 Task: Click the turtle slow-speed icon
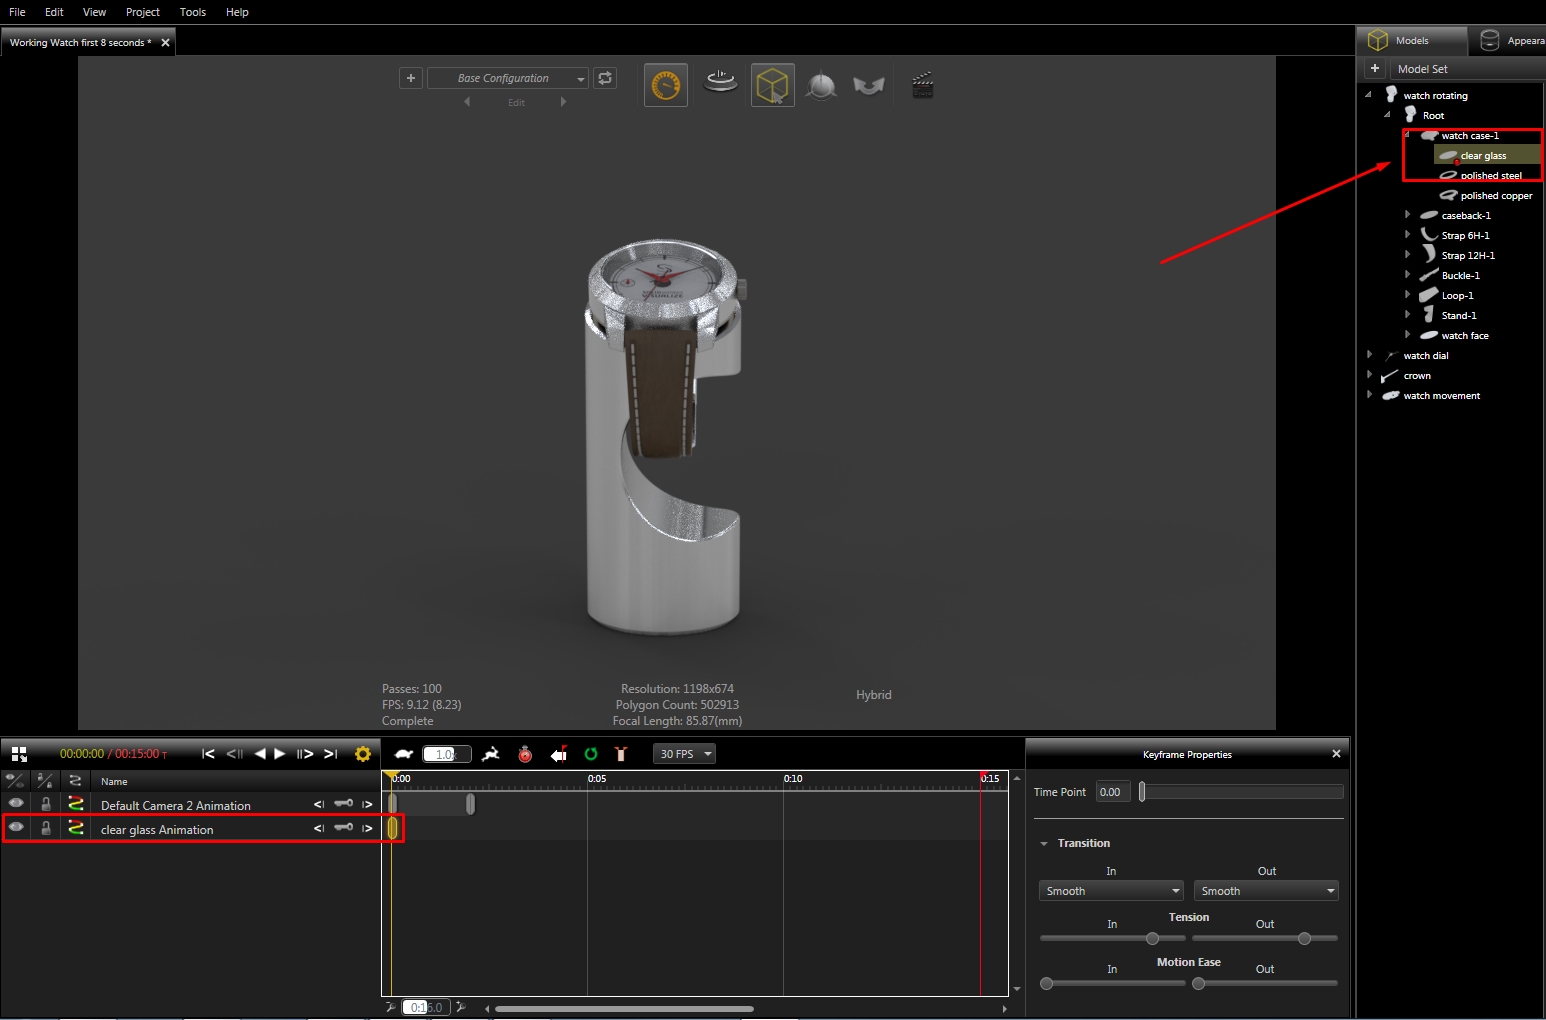tap(404, 754)
